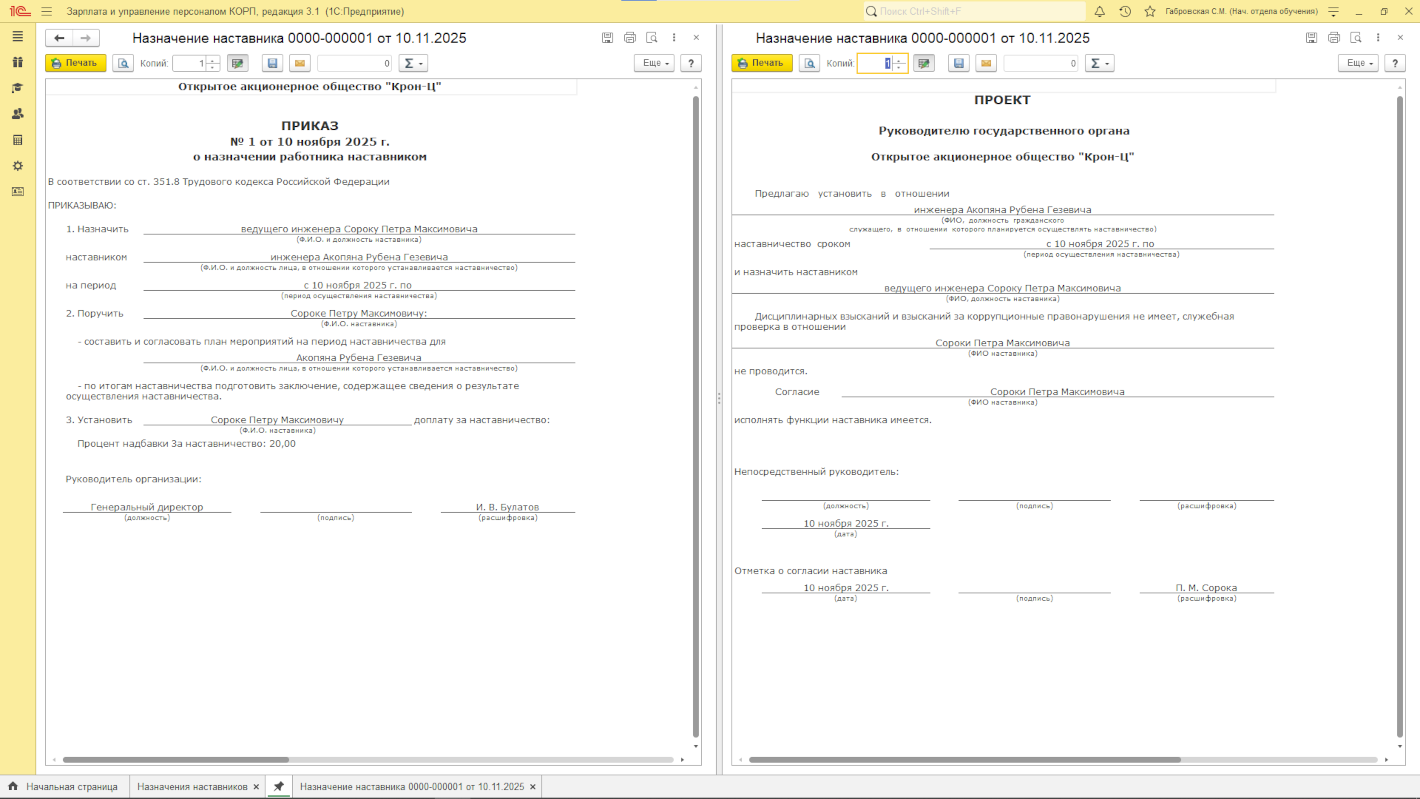
Task: Click the notifications bell icon
Action: [1099, 11]
